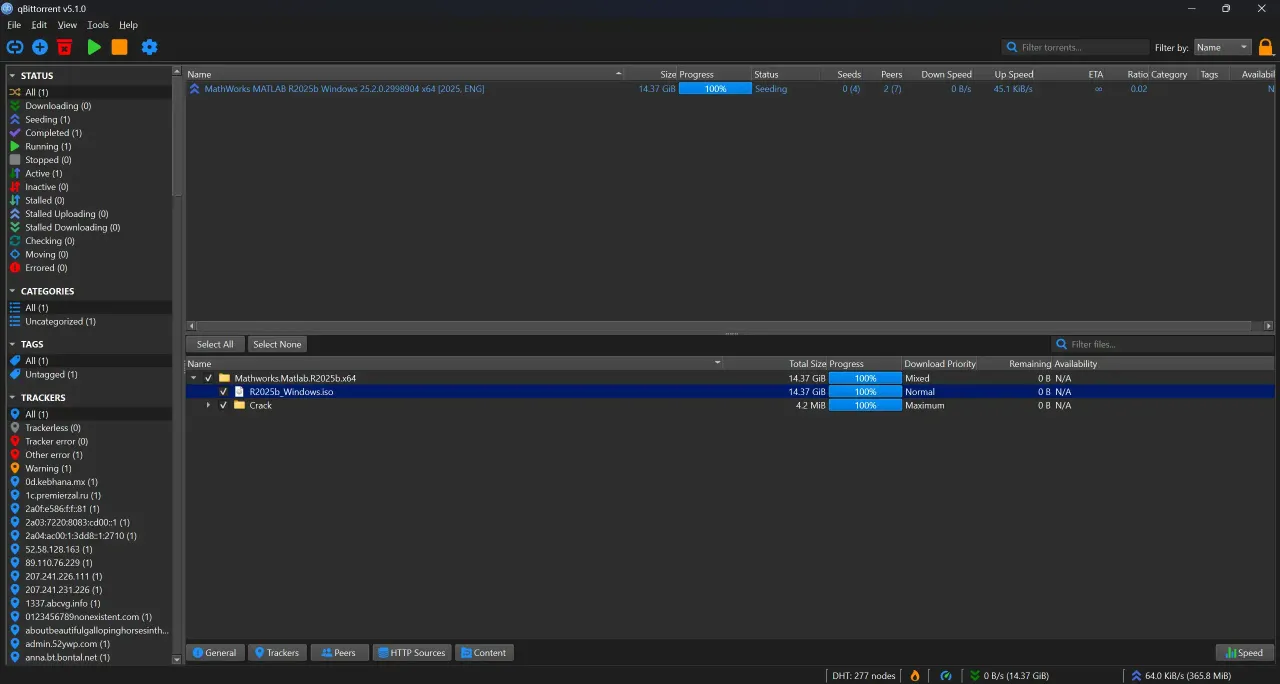Uncheck the Mathworks.Matlab.R2025b.x64 folder checkbox
This screenshot has width=1280, height=684.
209,378
